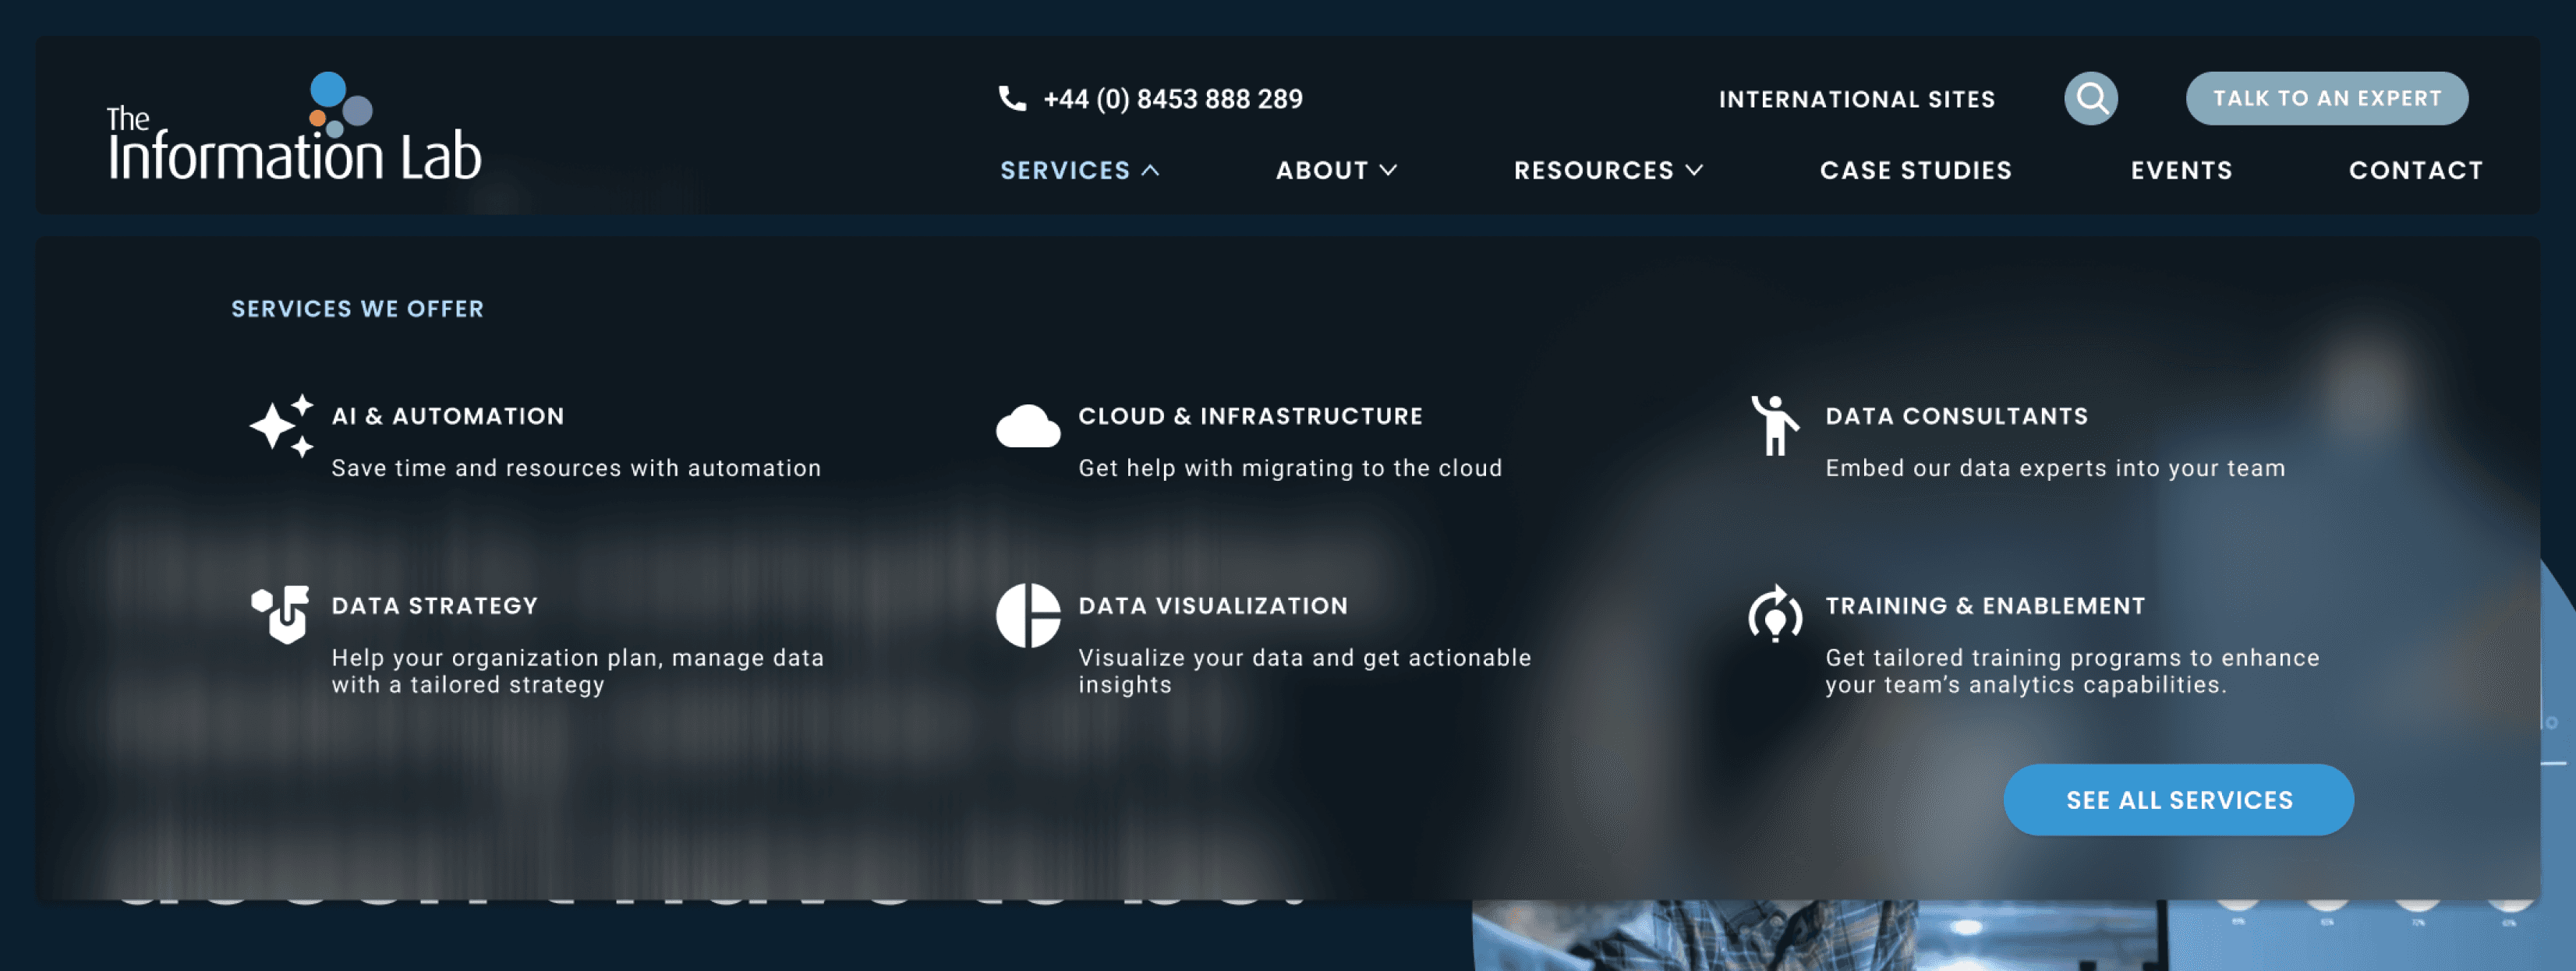Select the Data Visualization service heading
This screenshot has width=2576, height=971.
point(1212,606)
